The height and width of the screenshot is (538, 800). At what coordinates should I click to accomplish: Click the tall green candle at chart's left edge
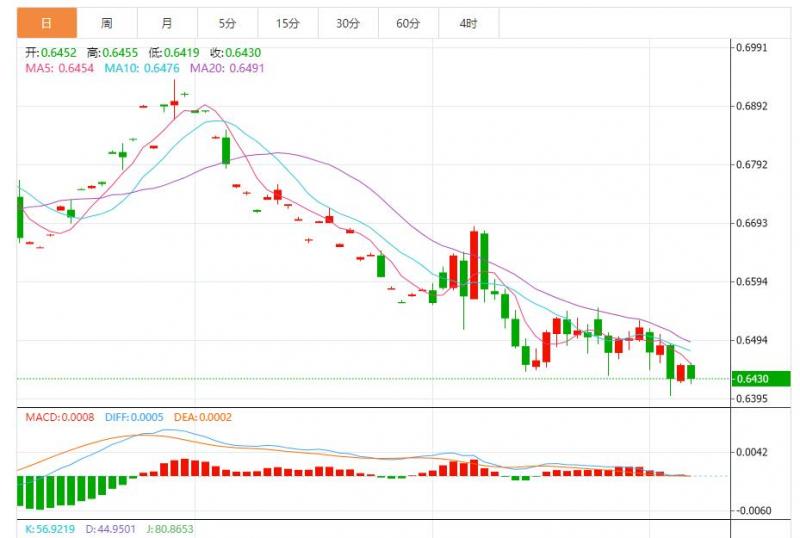pos(20,217)
